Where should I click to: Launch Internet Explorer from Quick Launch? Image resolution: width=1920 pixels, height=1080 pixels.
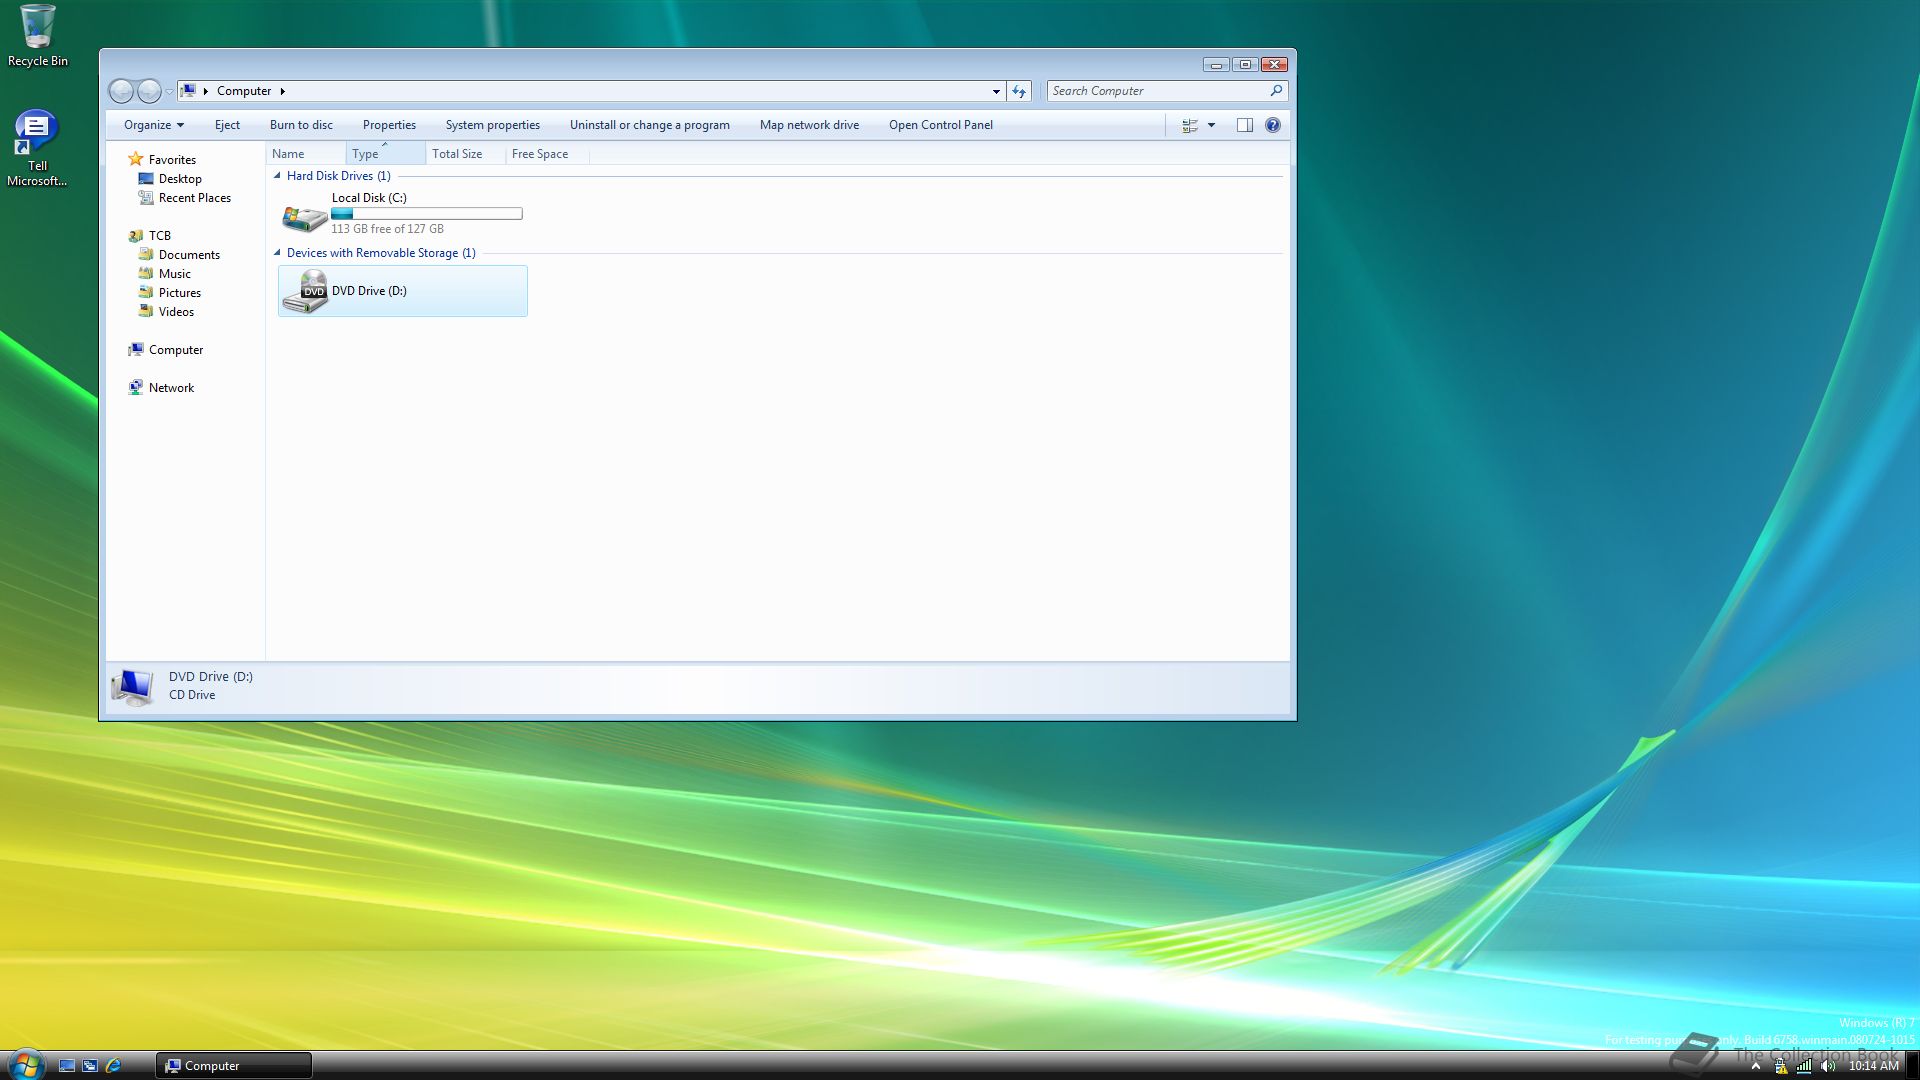[x=113, y=1066]
